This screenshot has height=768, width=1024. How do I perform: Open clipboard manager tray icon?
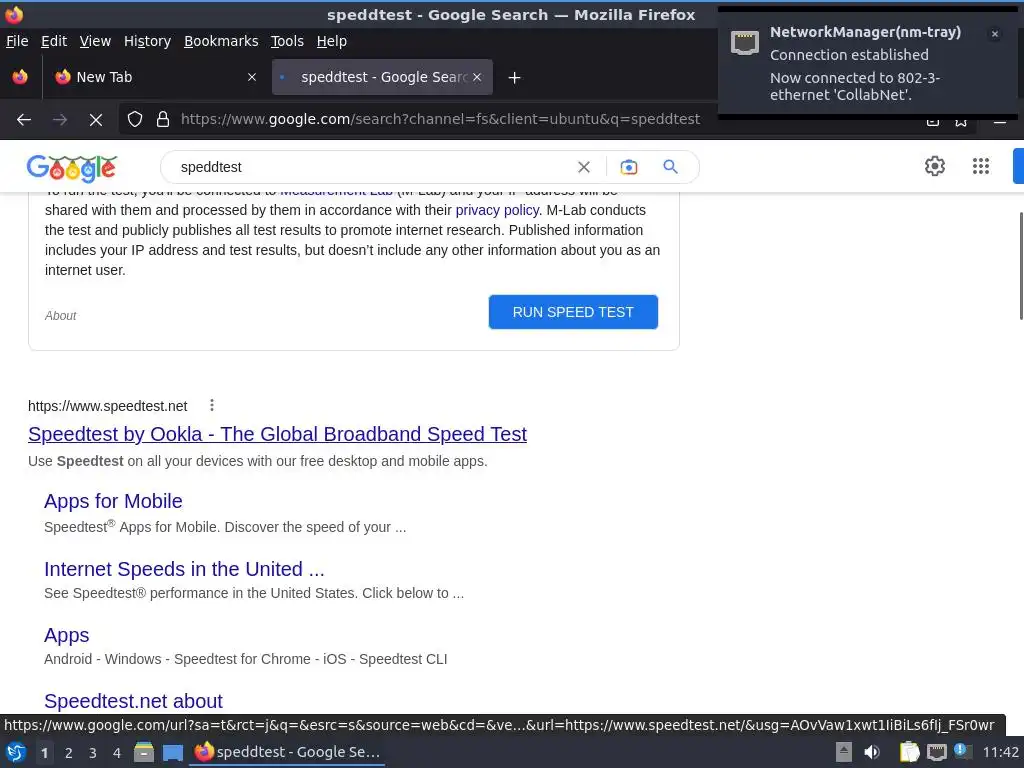pos(909,752)
